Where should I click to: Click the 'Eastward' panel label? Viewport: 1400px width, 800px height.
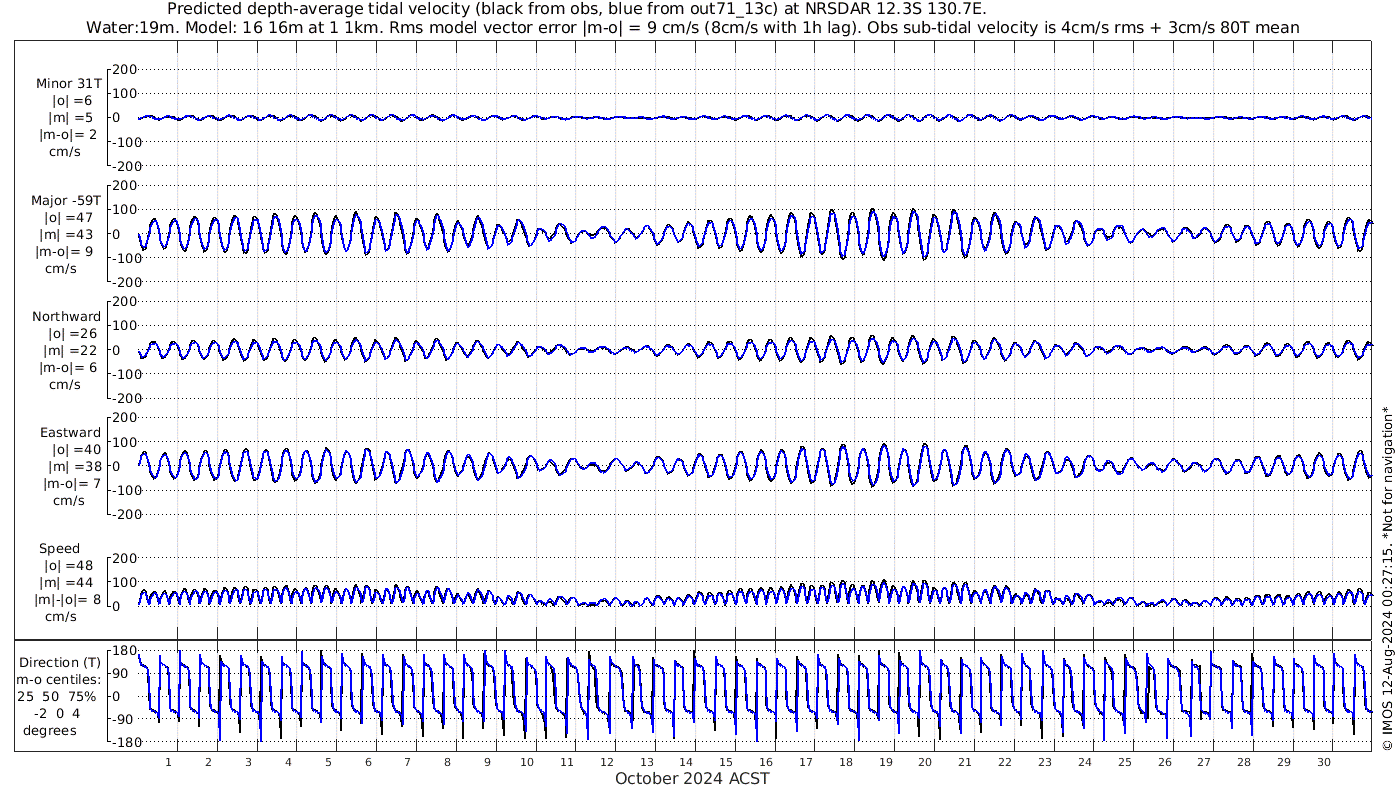click(70, 433)
